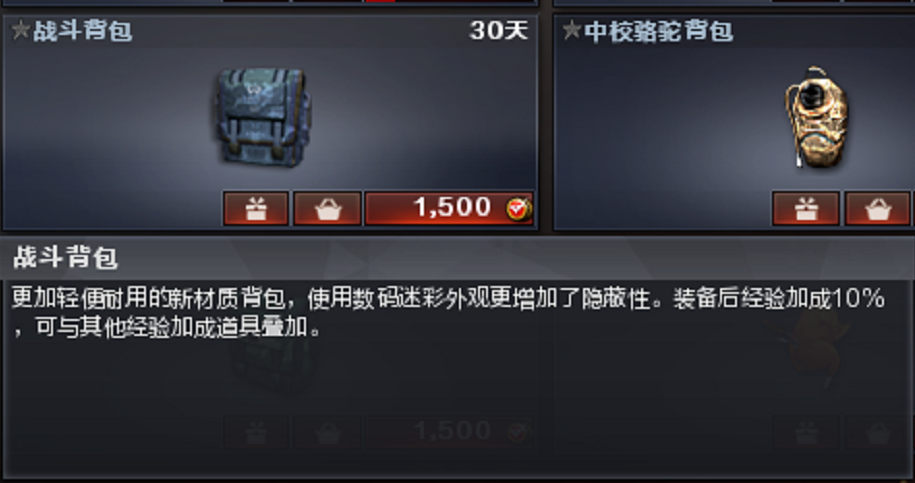
Task: Click the 战斗背包 item name in the card
Action: pos(82,30)
